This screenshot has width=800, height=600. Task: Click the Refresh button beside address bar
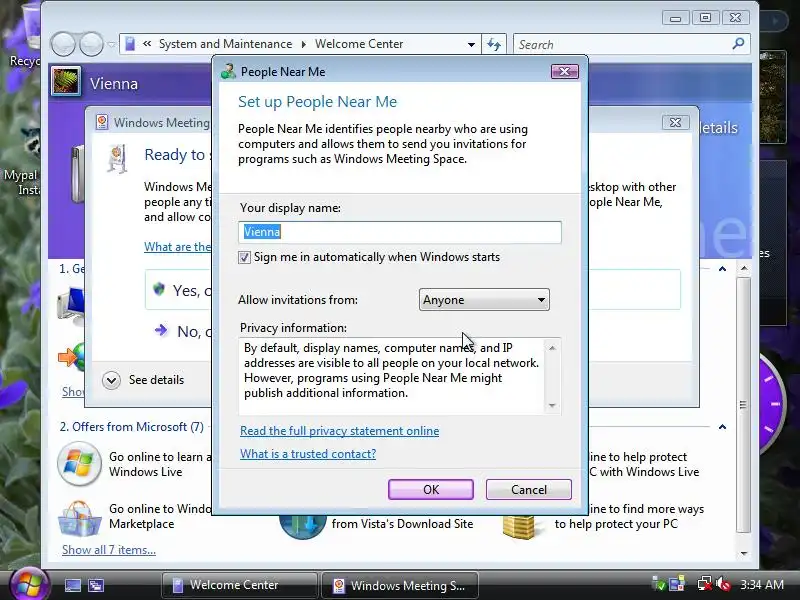coord(494,44)
